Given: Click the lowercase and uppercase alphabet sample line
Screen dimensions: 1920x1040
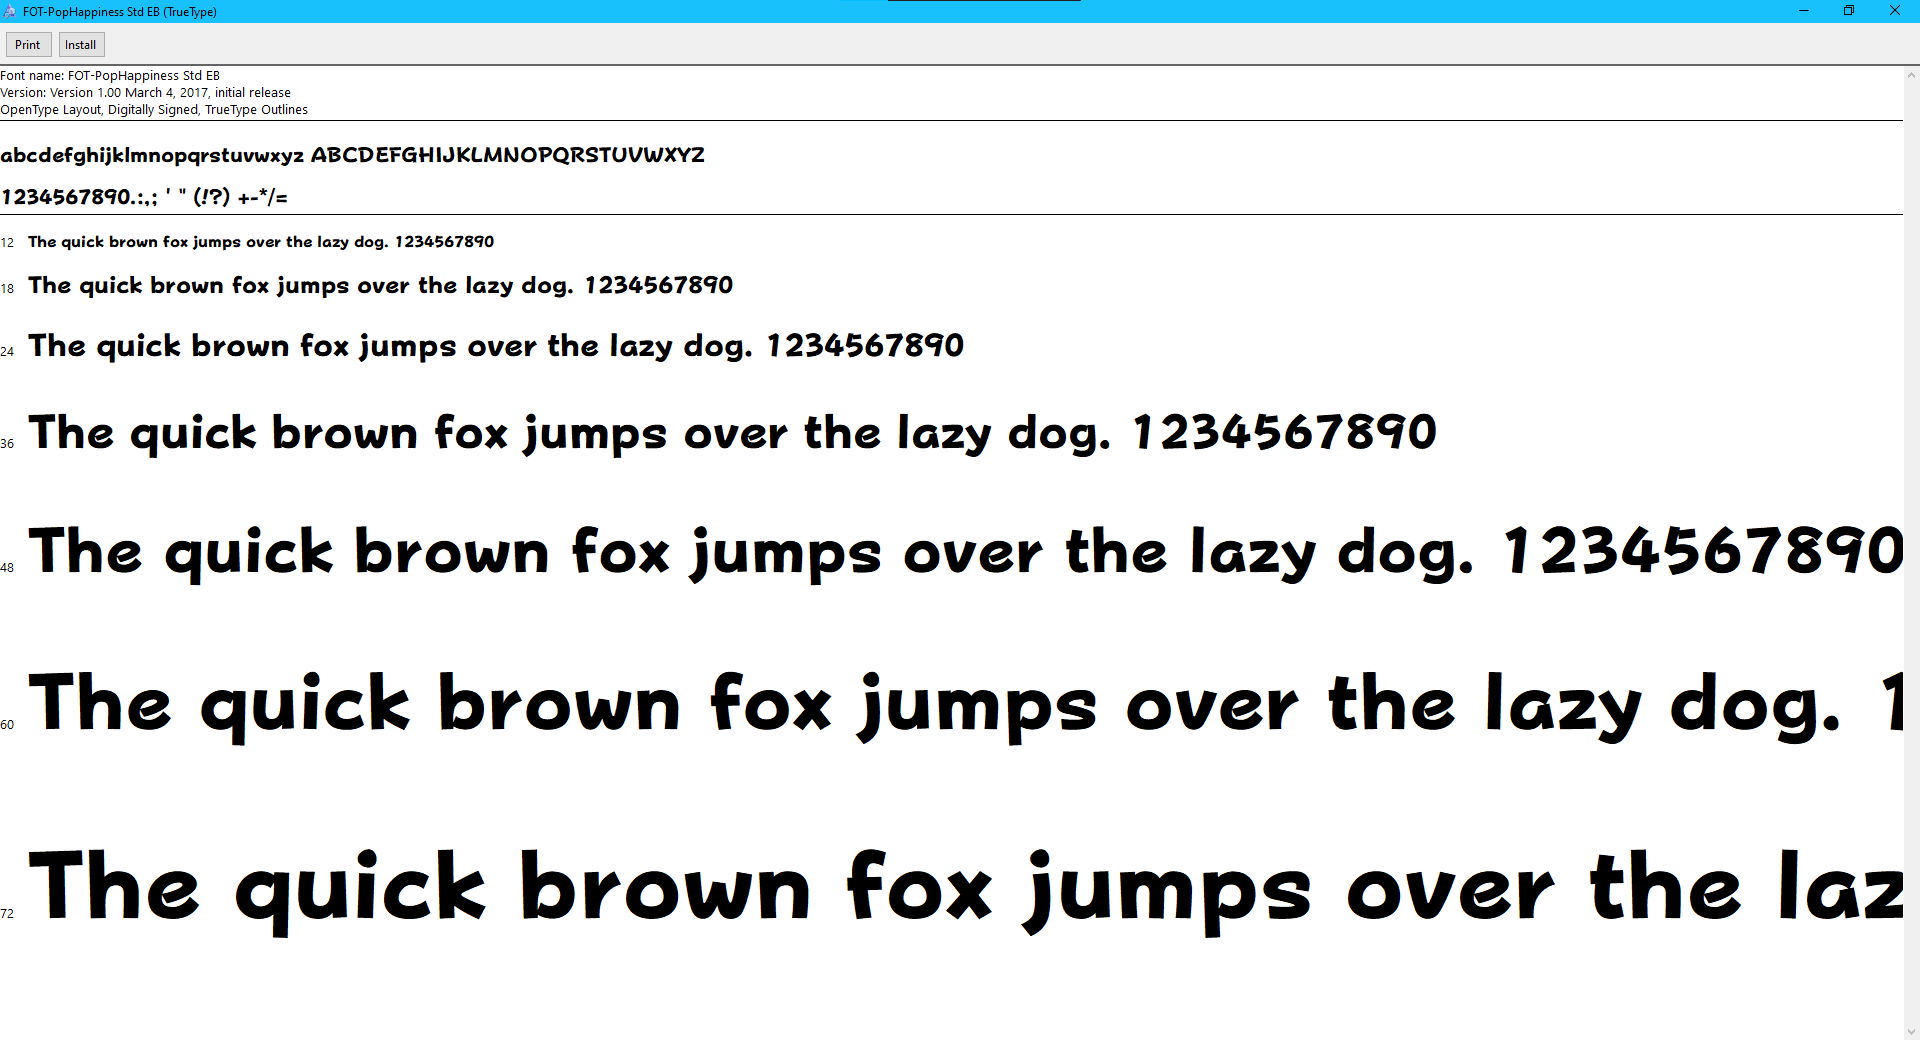Looking at the screenshot, I should click(x=352, y=155).
